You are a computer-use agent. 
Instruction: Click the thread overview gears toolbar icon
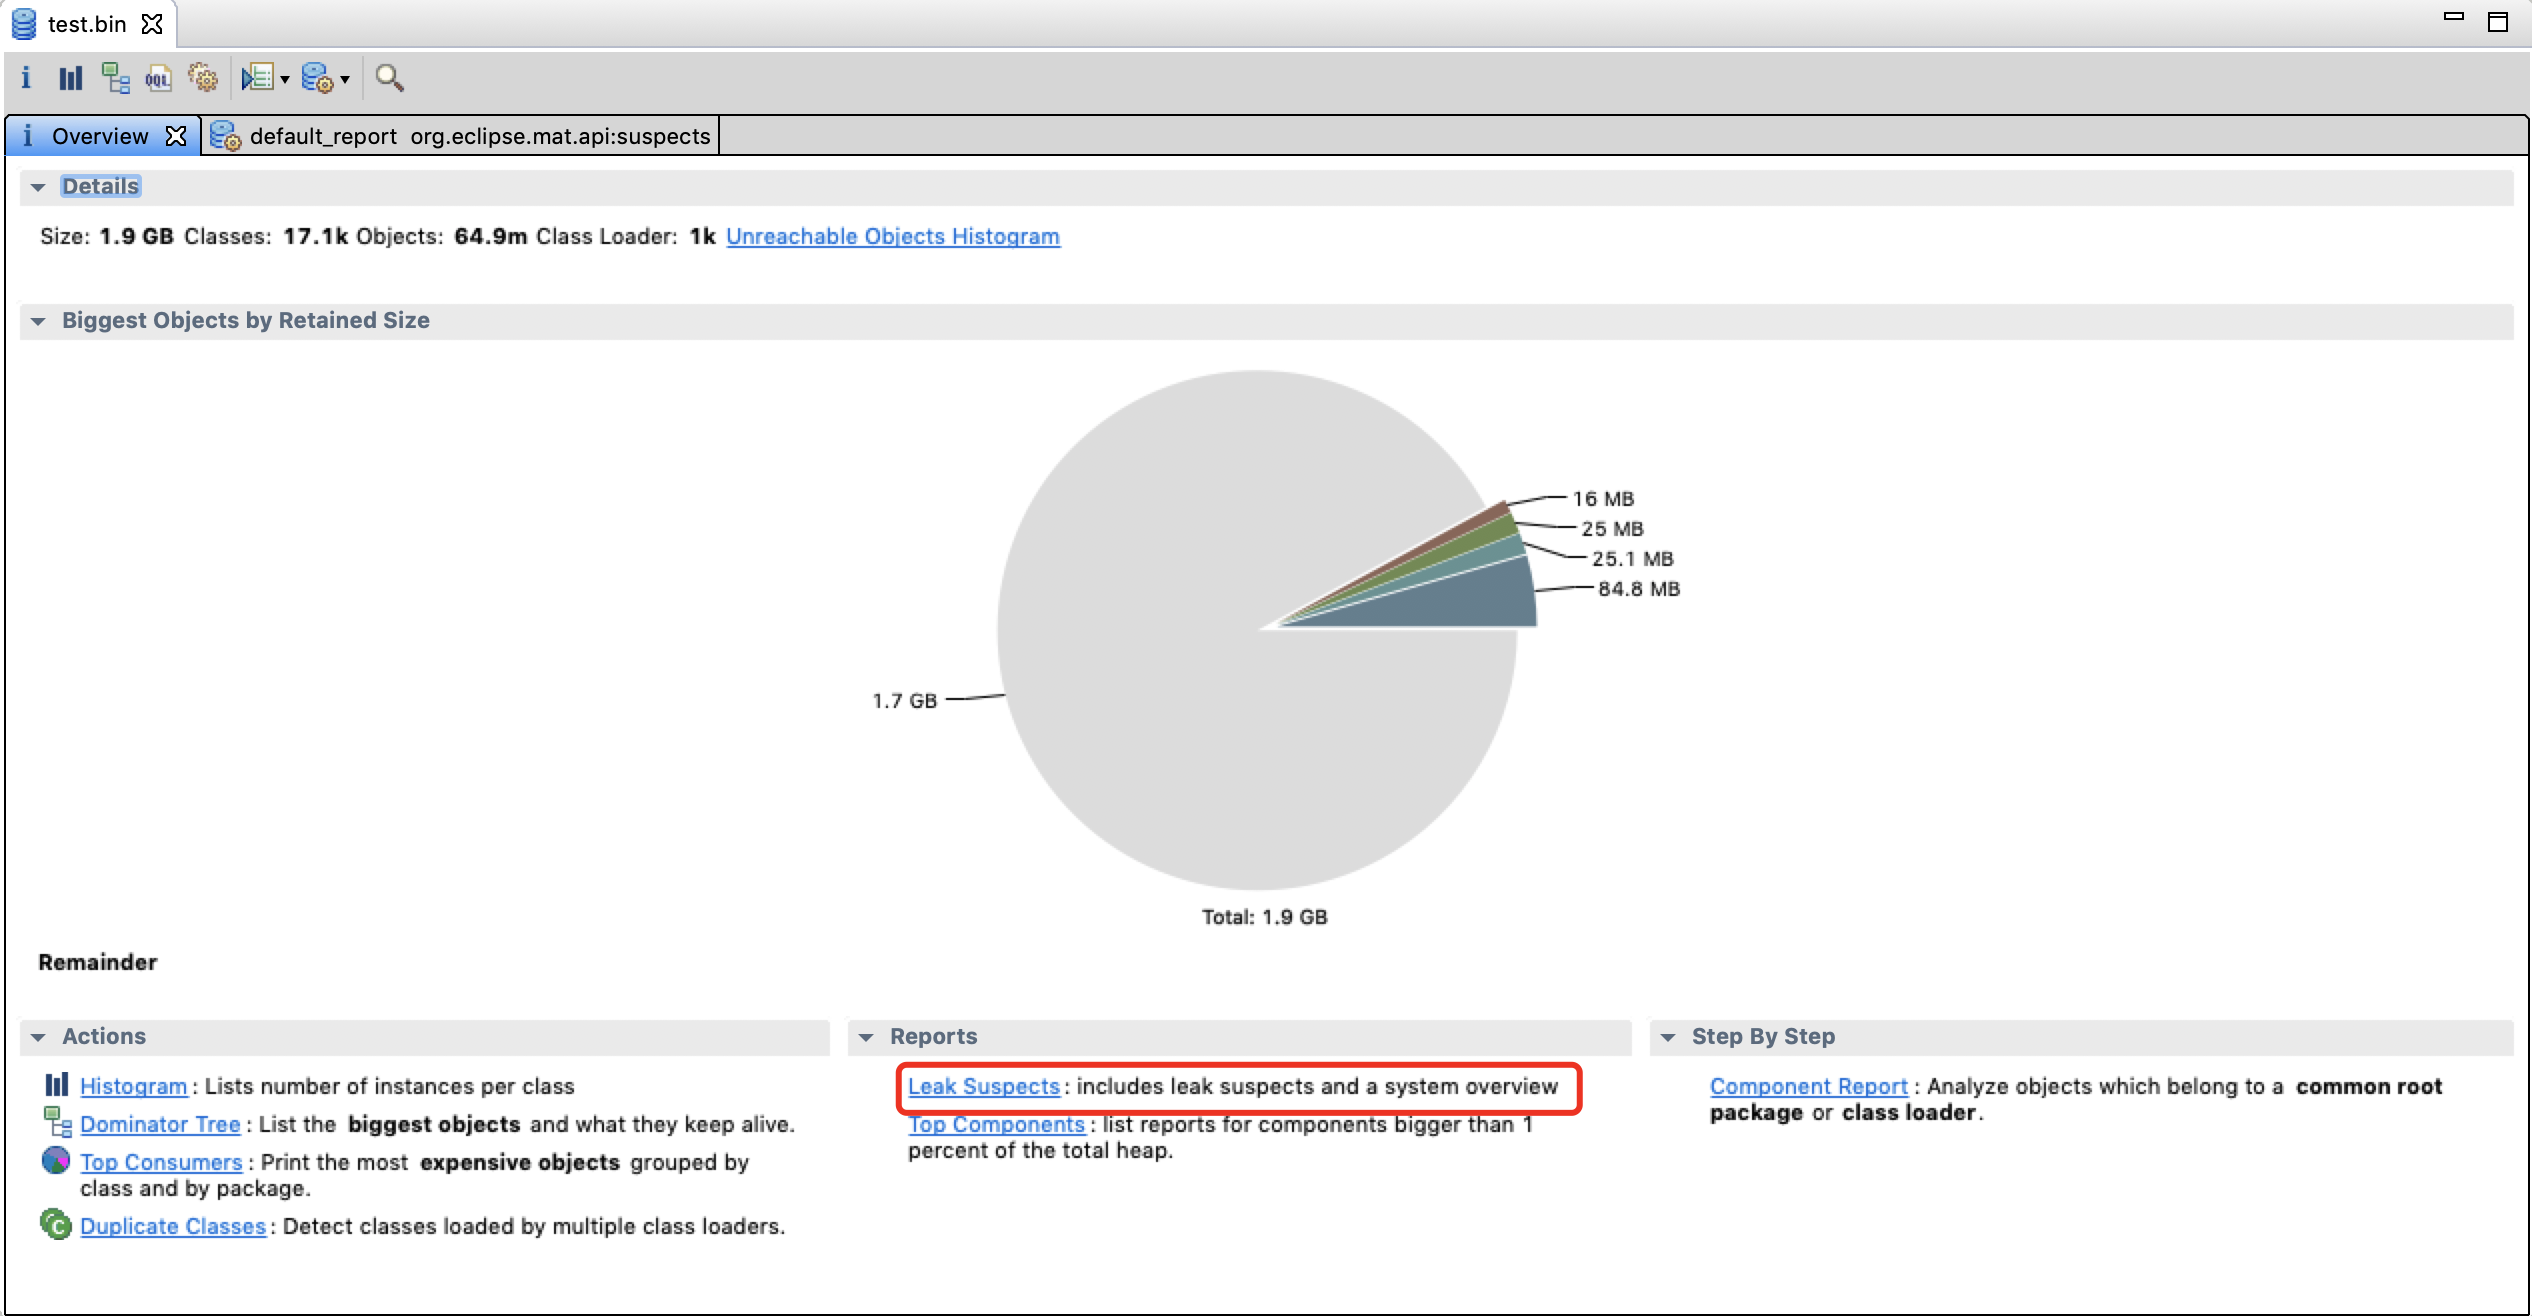click(x=203, y=77)
